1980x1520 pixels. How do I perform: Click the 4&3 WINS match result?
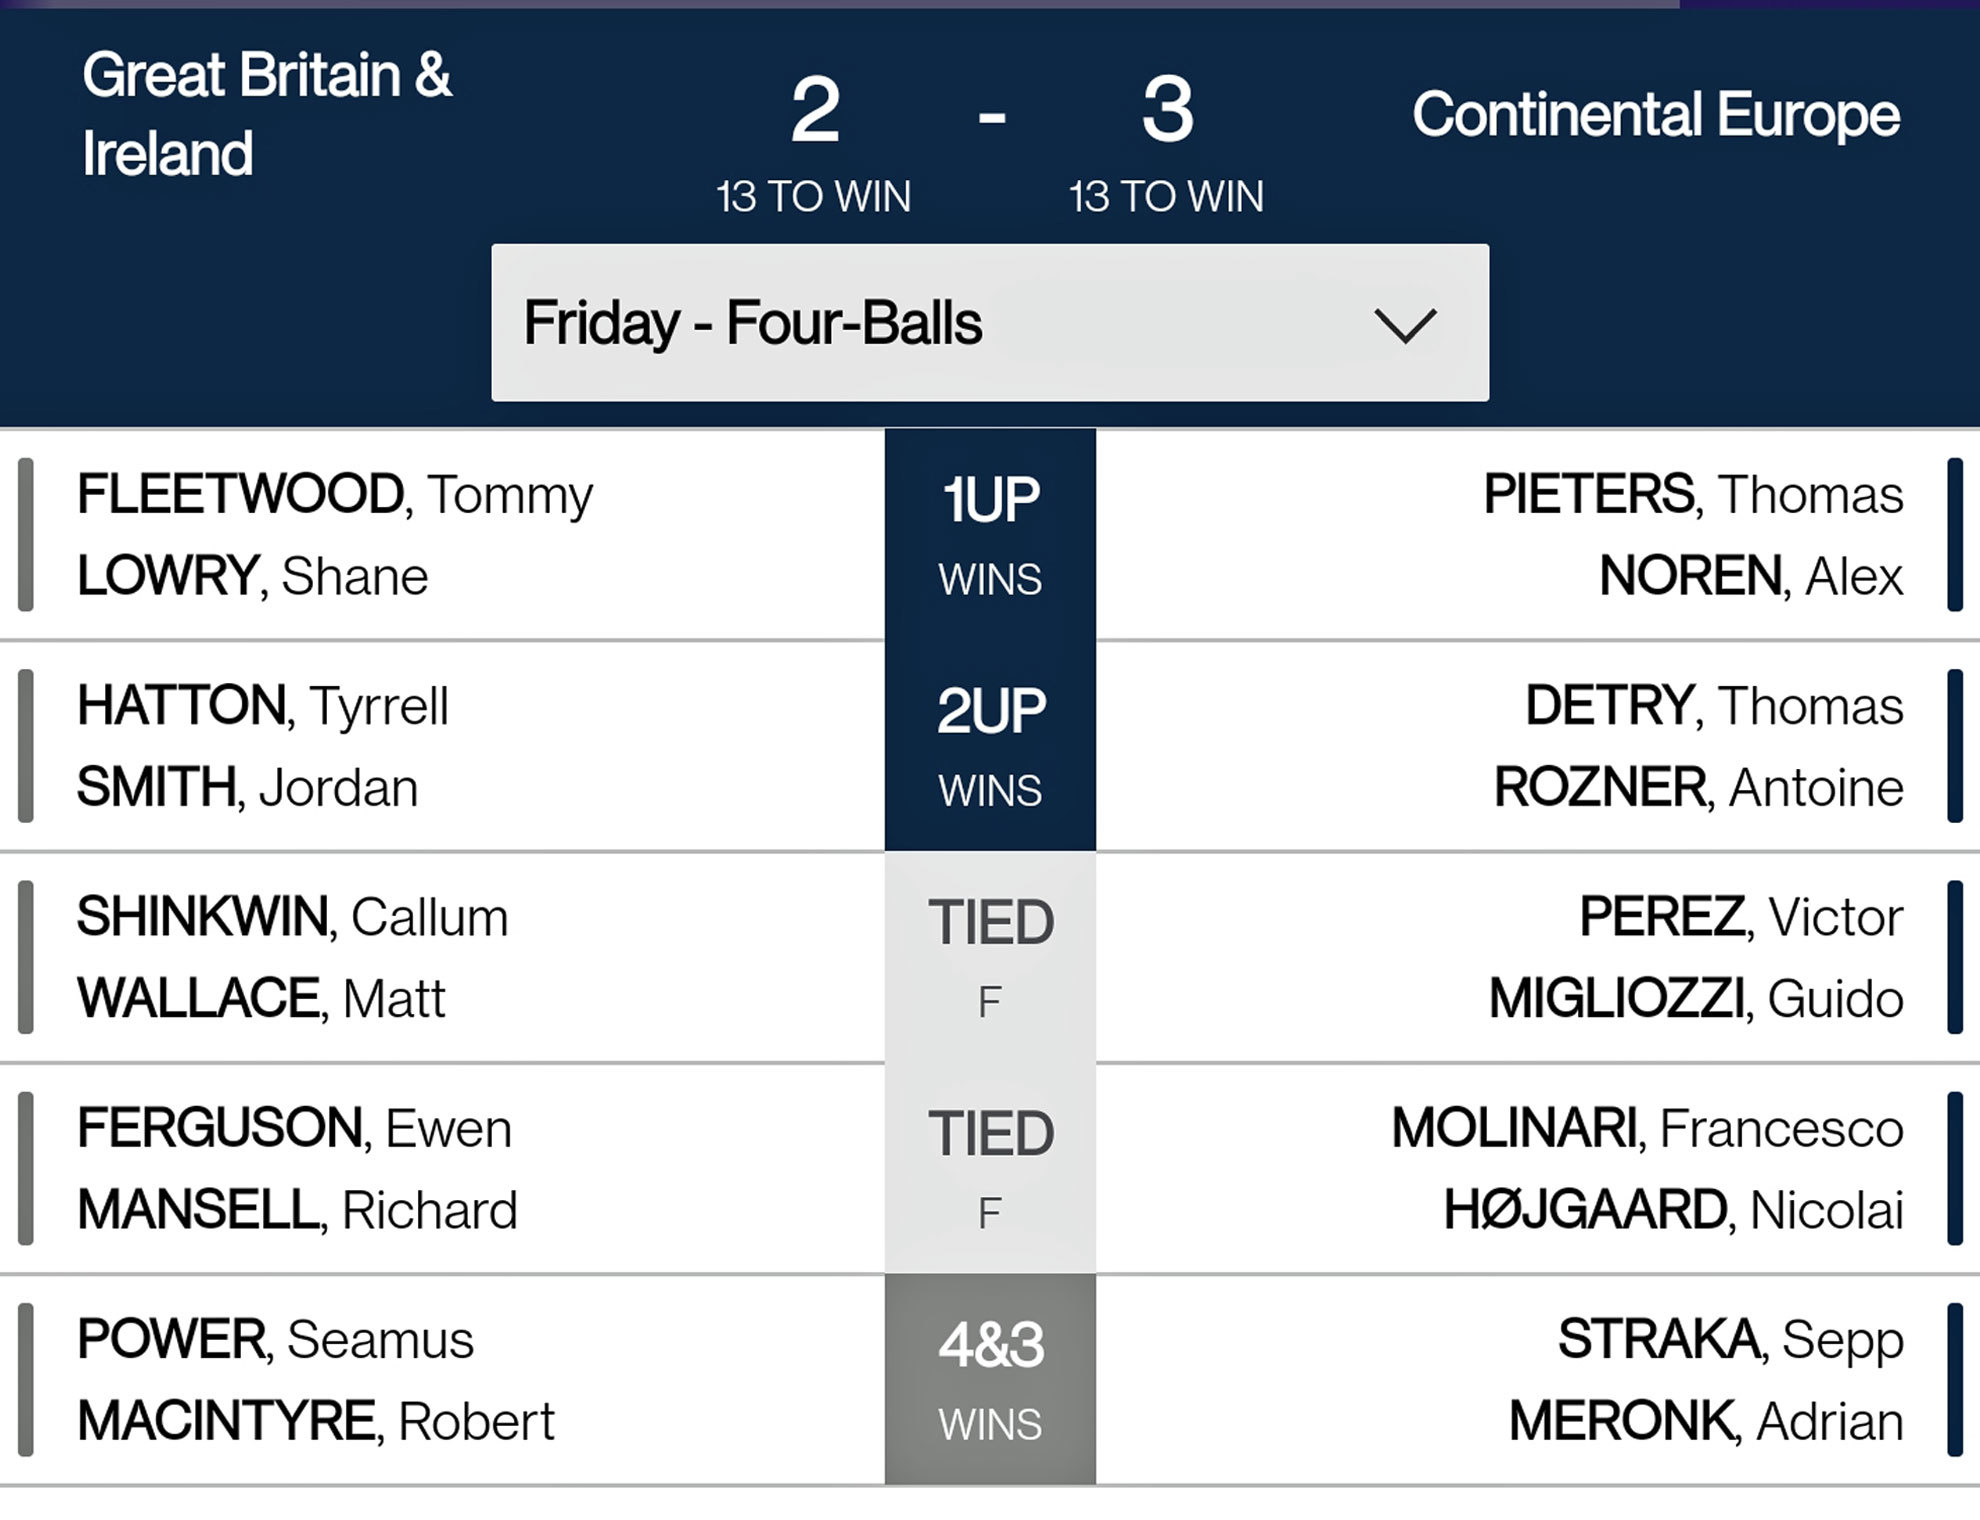pos(990,1380)
